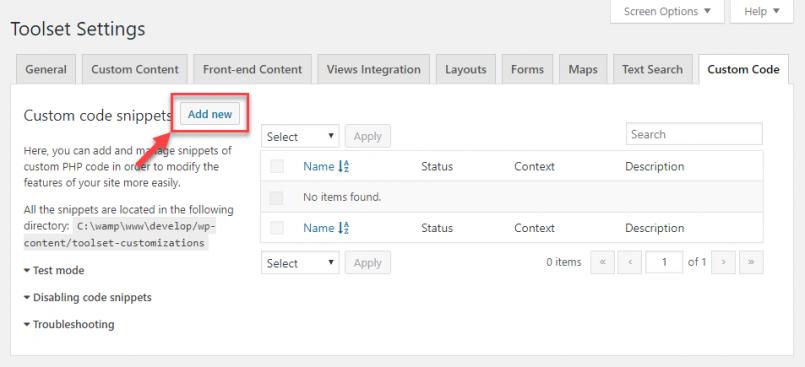Open the Screen Options panel
This screenshot has width=805, height=367.
[667, 11]
